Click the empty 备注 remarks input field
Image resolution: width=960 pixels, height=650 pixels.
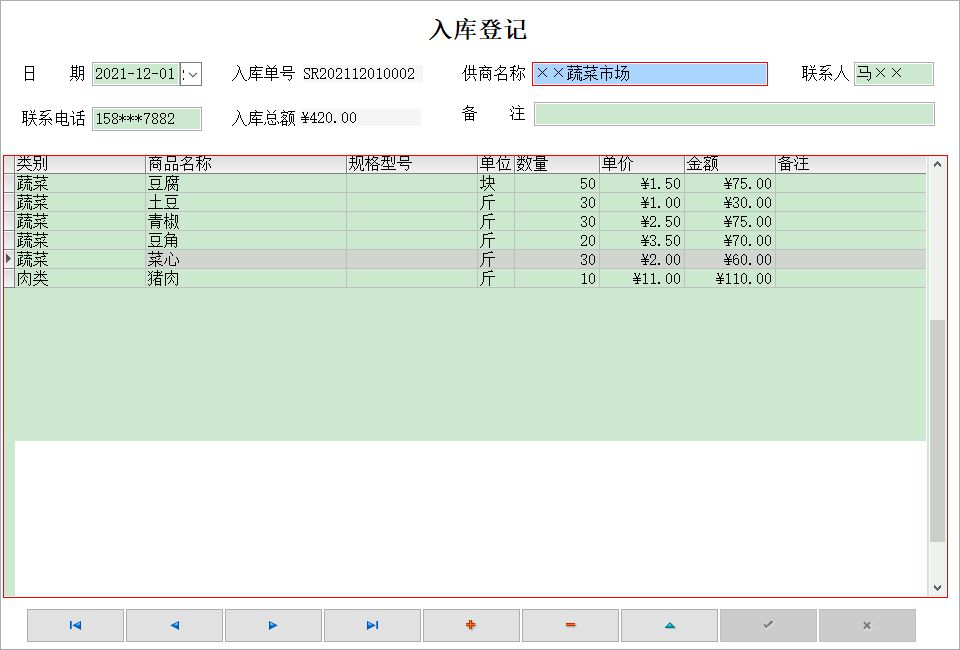[734, 114]
